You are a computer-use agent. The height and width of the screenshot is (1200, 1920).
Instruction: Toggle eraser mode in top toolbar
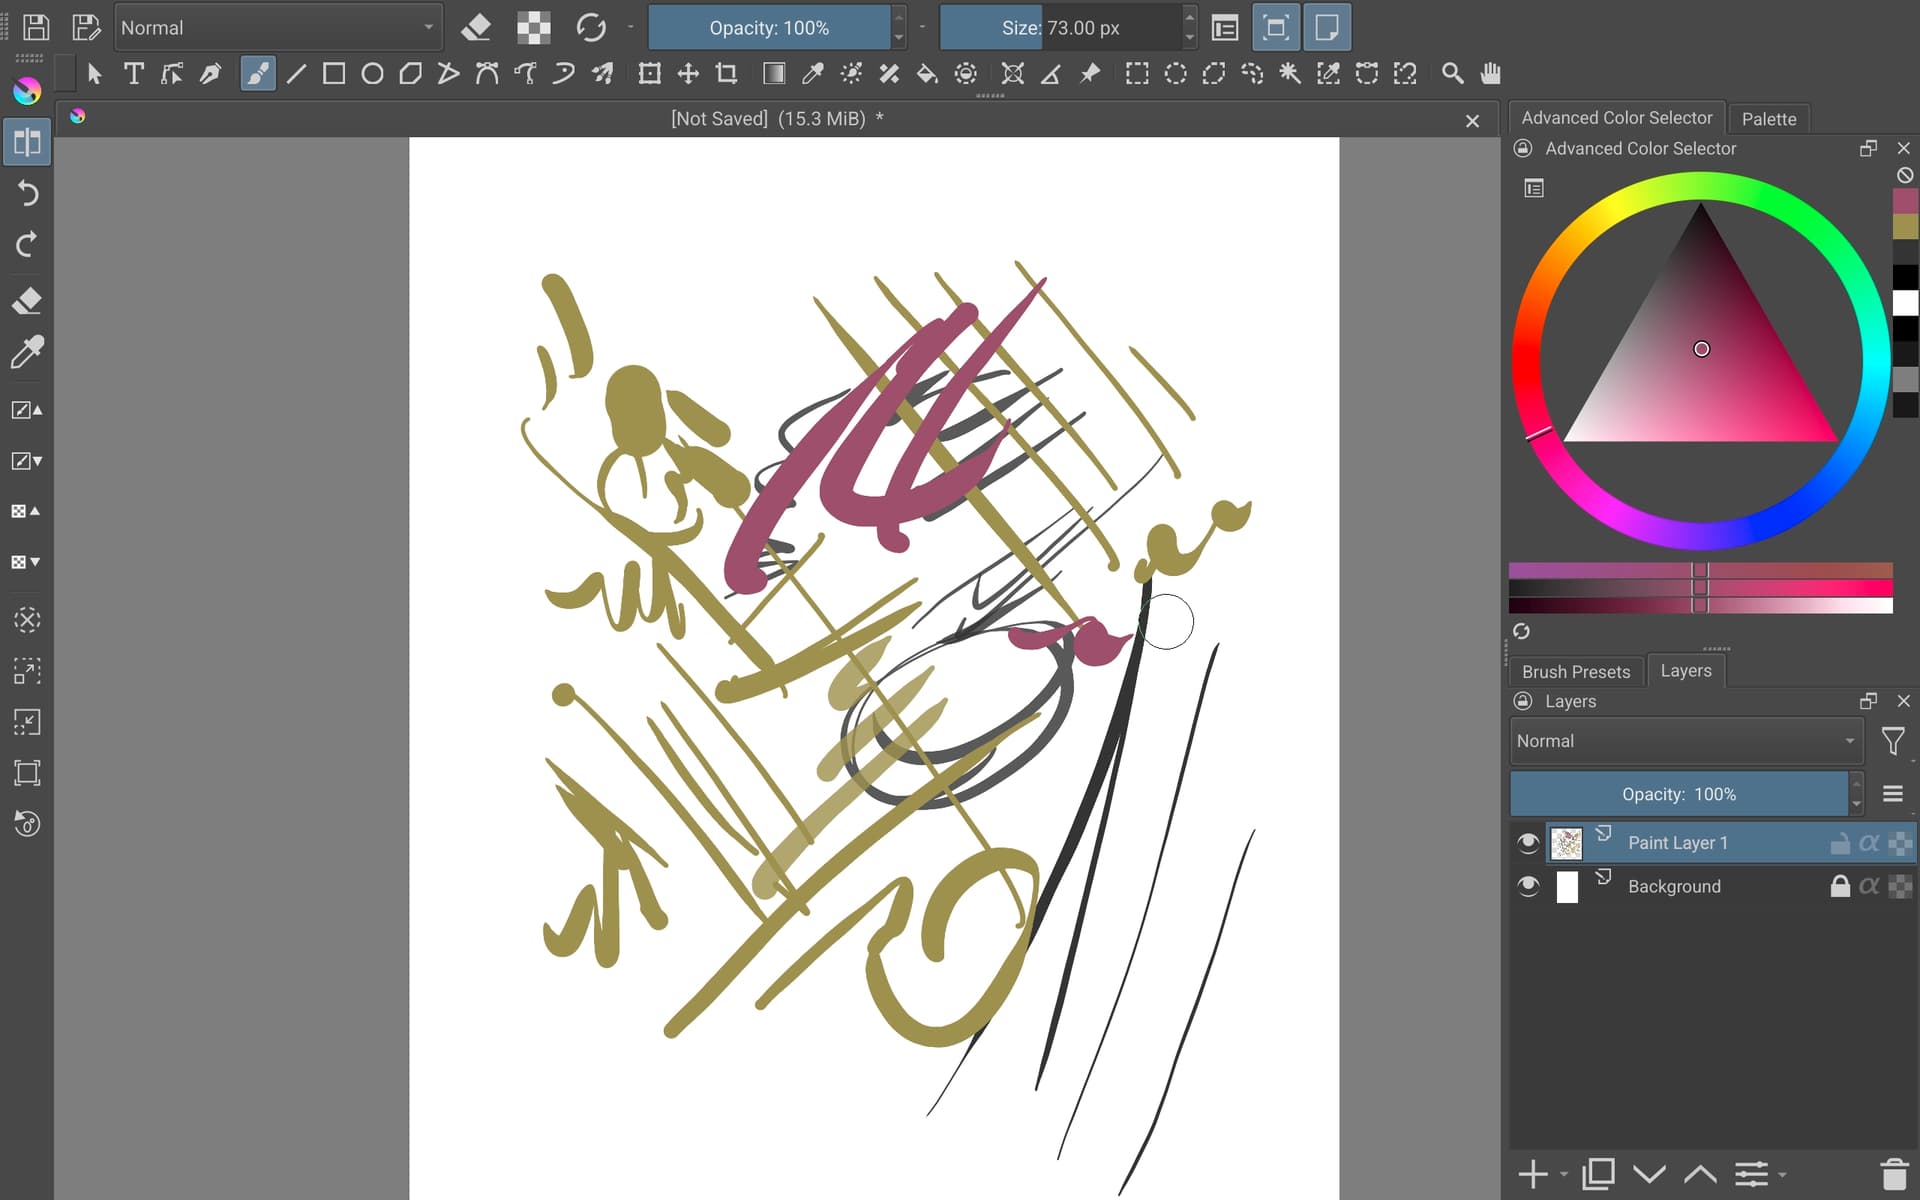point(476,28)
